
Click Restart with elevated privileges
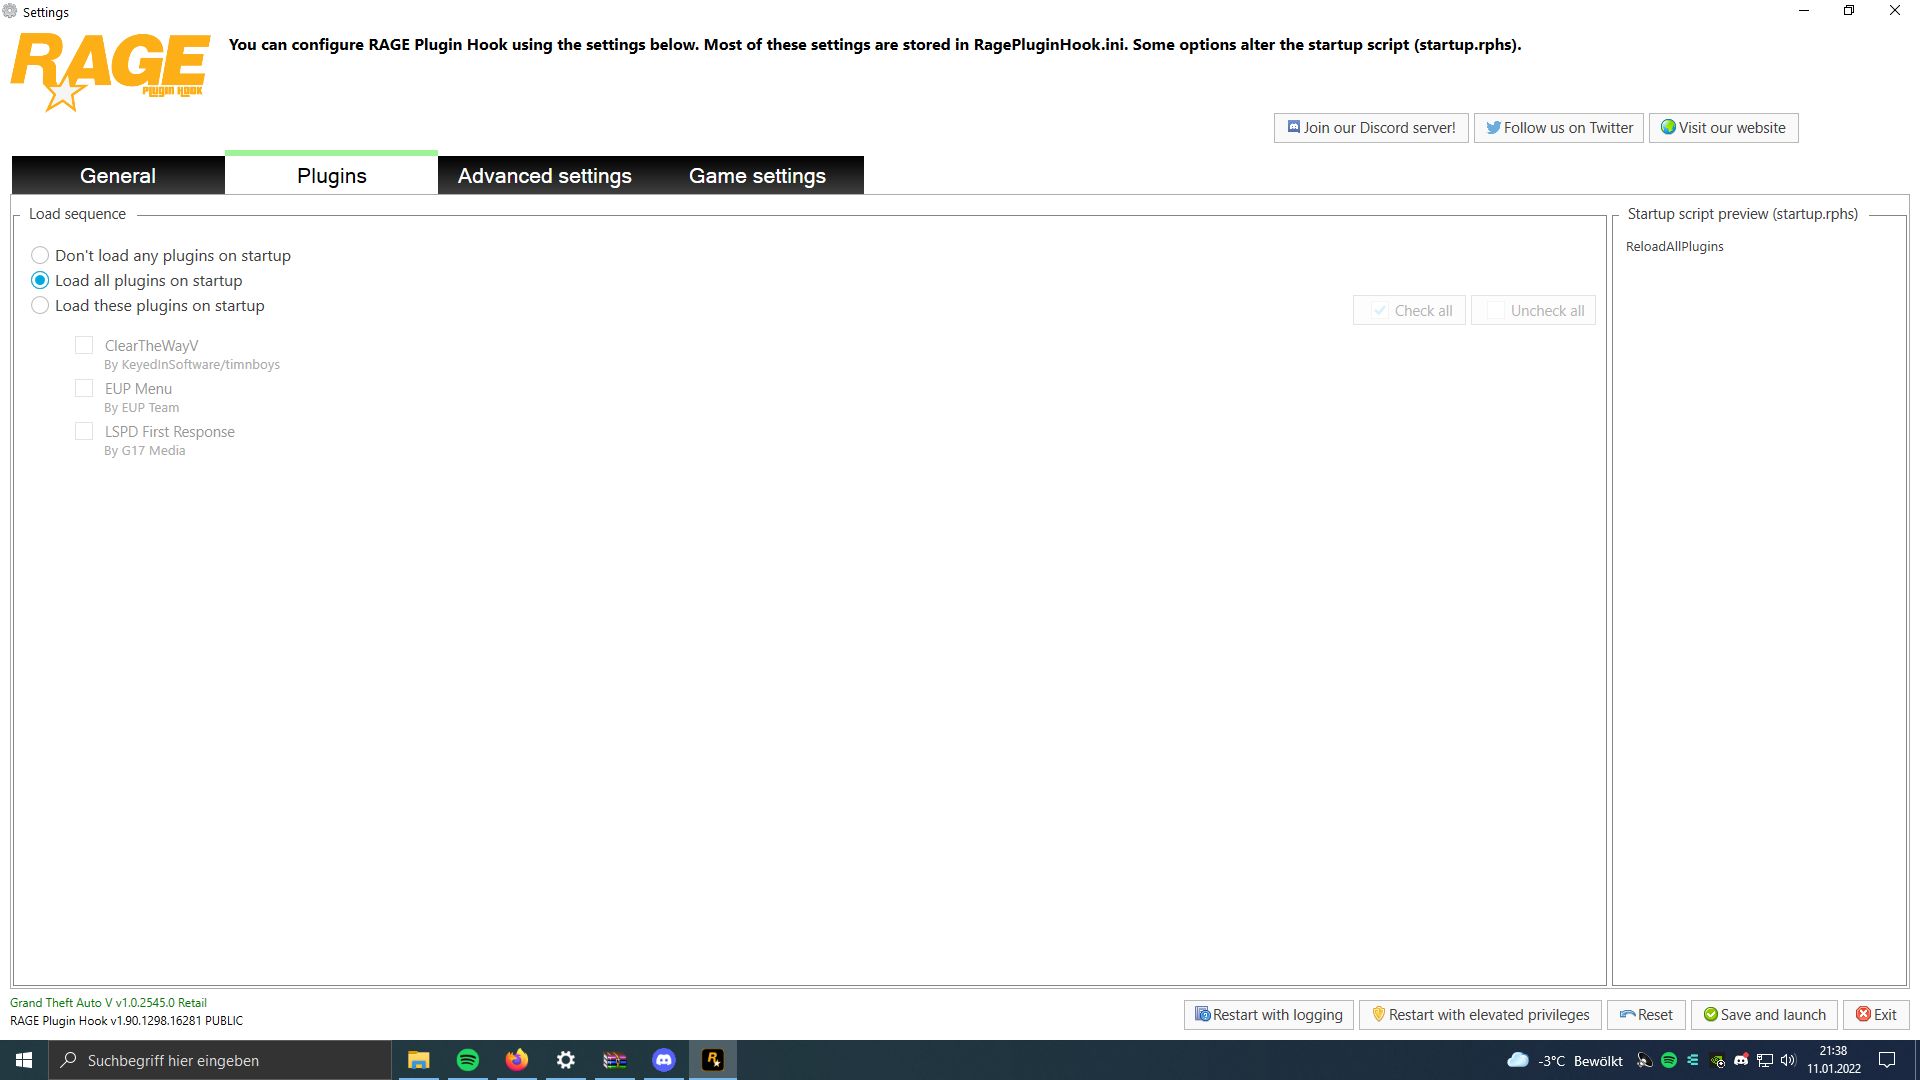1480,1015
